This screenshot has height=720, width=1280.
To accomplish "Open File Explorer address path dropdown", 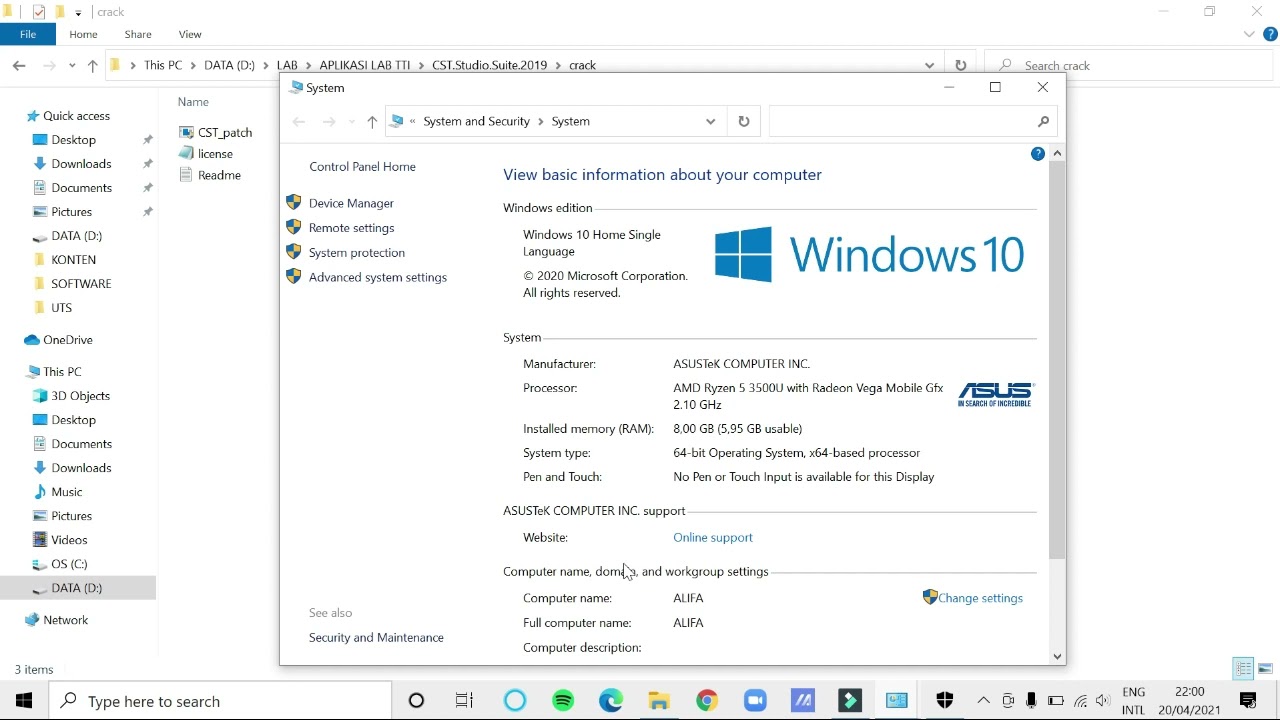I will 929,65.
